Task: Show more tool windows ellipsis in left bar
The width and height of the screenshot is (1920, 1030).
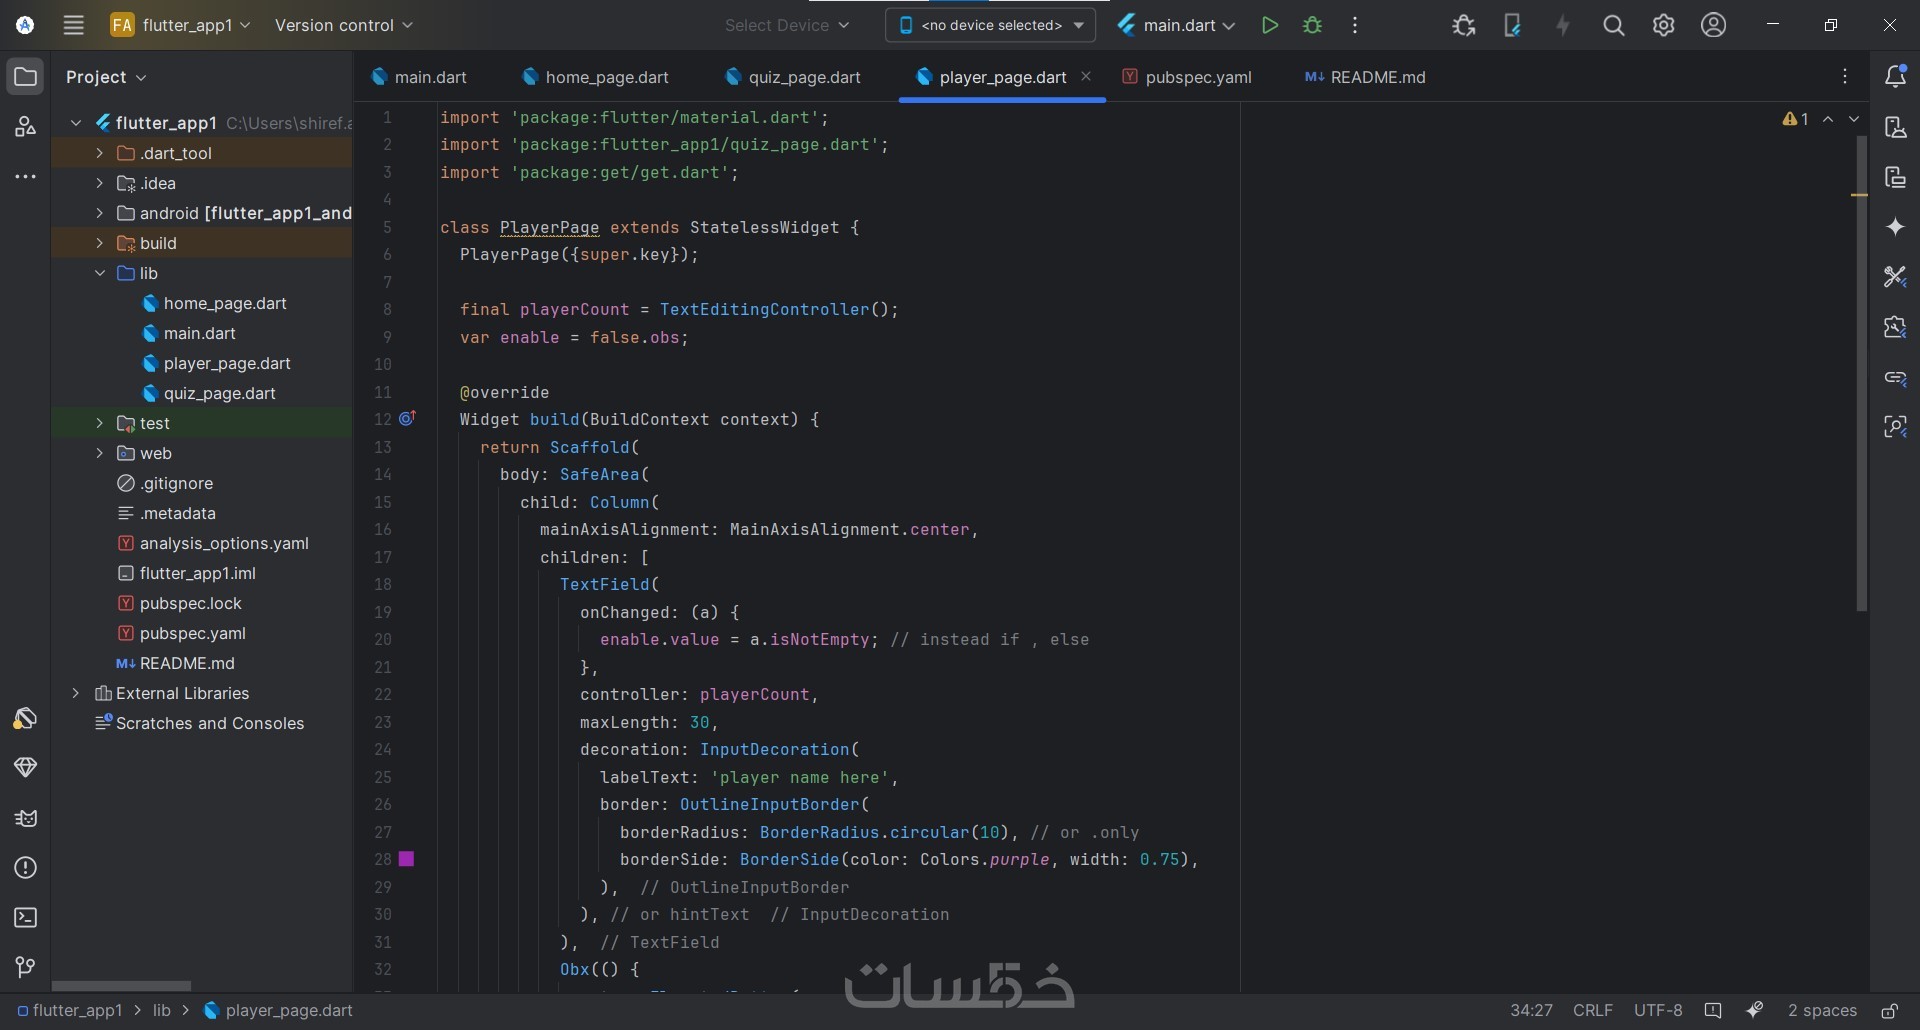Action: [x=25, y=176]
